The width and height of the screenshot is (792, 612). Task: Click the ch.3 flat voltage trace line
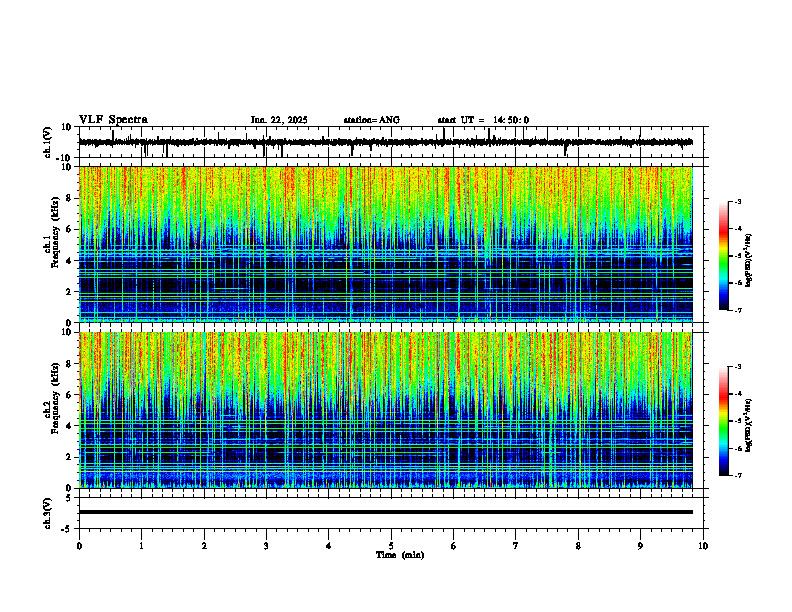386,512
